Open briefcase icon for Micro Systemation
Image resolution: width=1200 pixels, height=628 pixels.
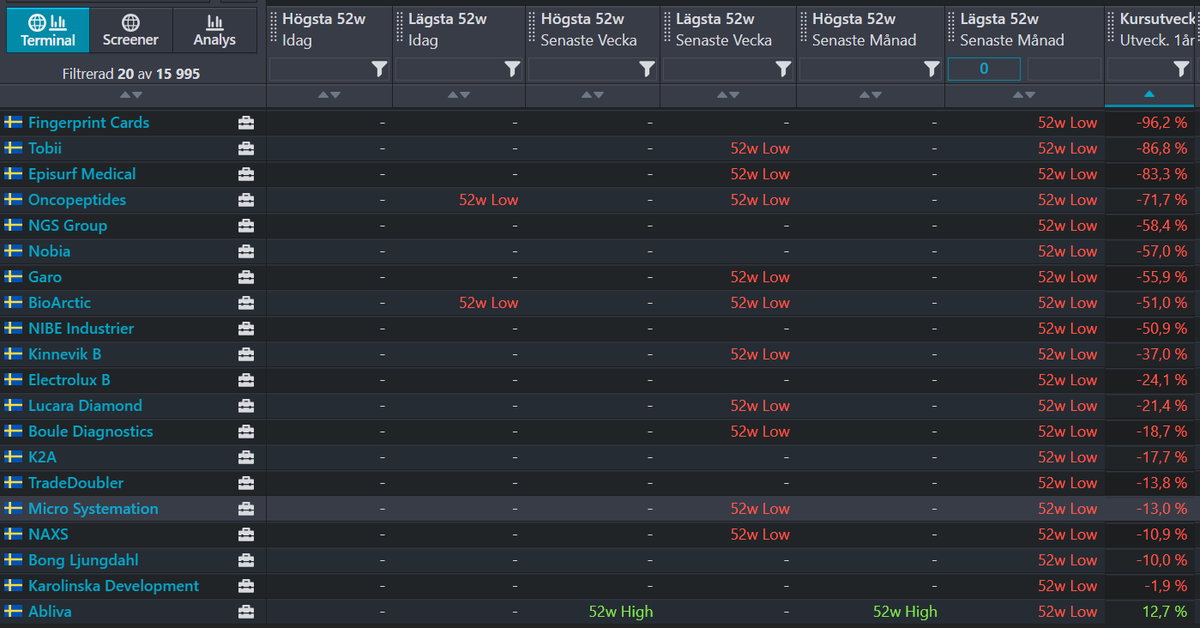click(x=246, y=509)
